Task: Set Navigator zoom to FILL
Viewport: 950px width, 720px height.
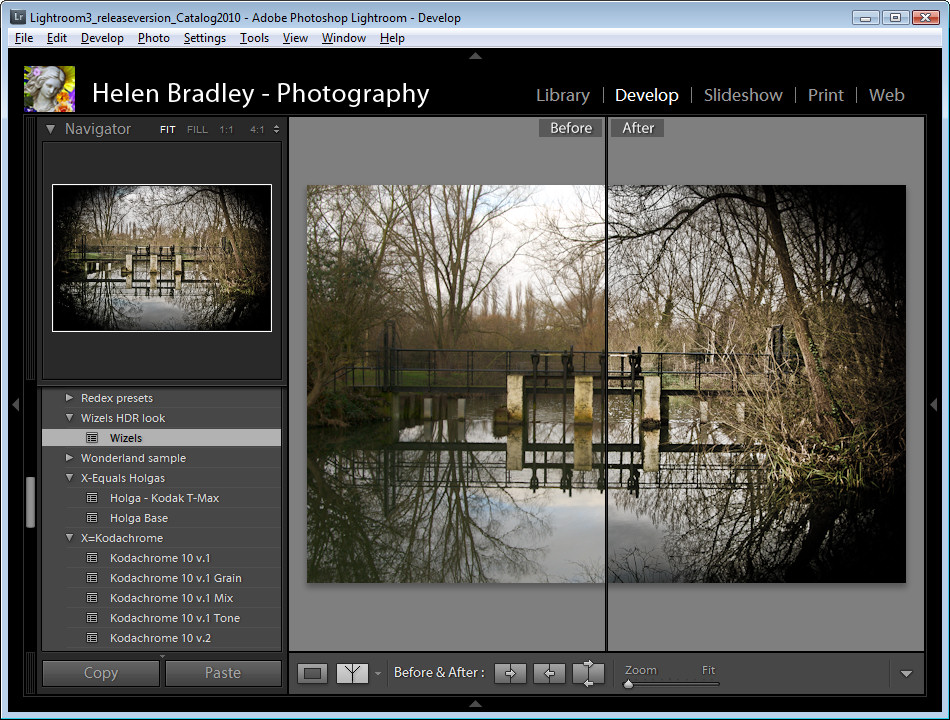Action: 197,129
